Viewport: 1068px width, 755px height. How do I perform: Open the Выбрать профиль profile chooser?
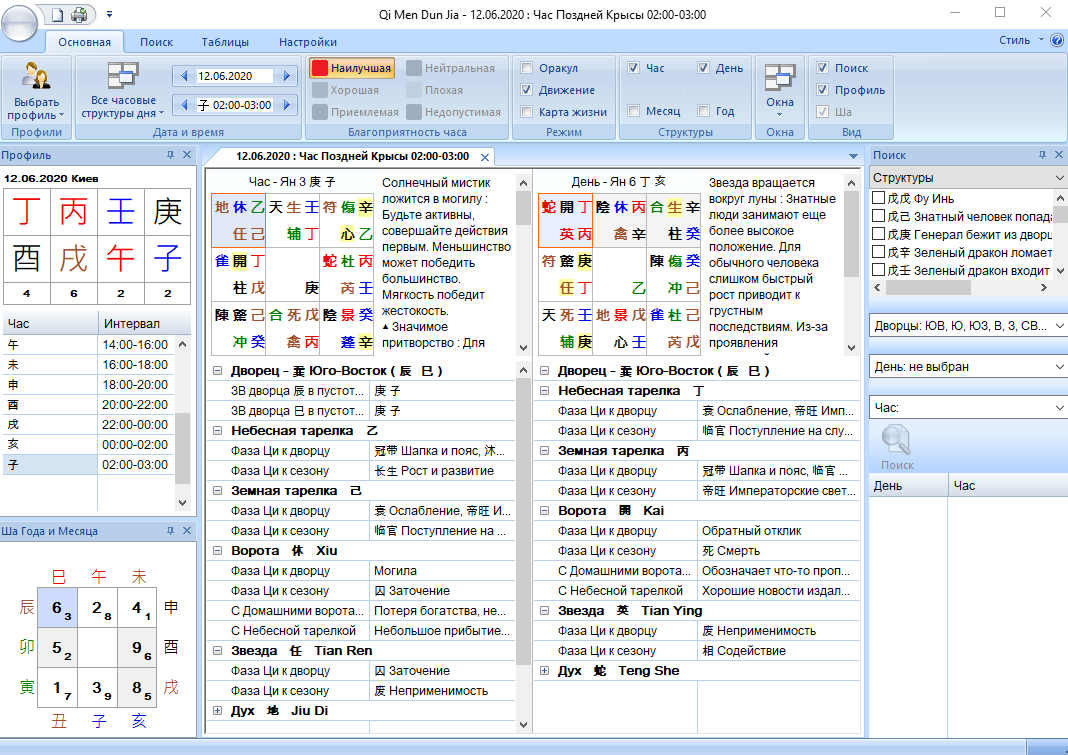(x=37, y=91)
